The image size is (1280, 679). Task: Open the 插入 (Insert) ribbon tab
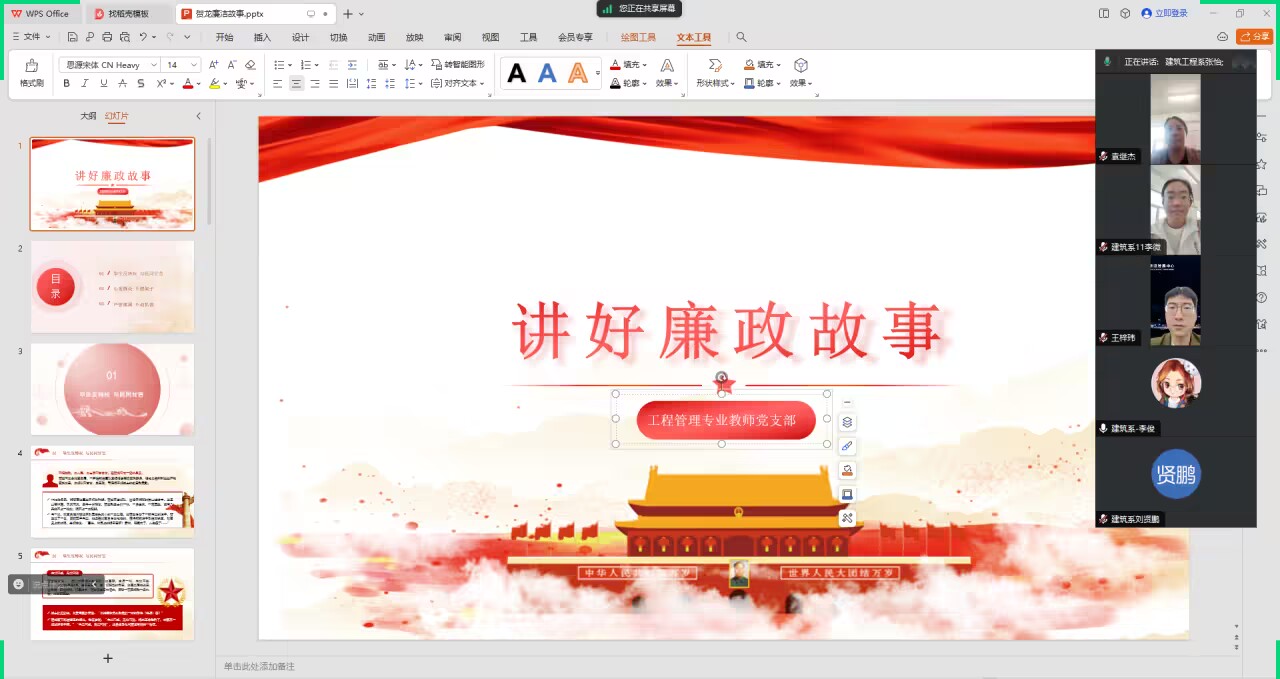click(x=262, y=37)
